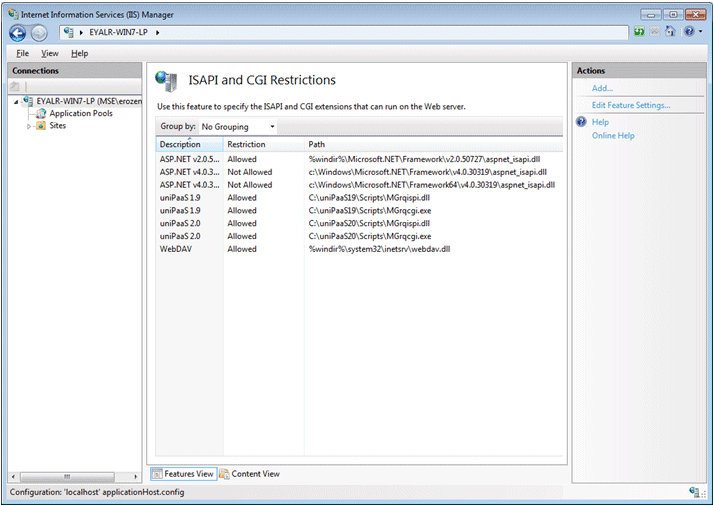The height and width of the screenshot is (506, 714).
Task: Sort by the Path column header
Action: pos(434,144)
